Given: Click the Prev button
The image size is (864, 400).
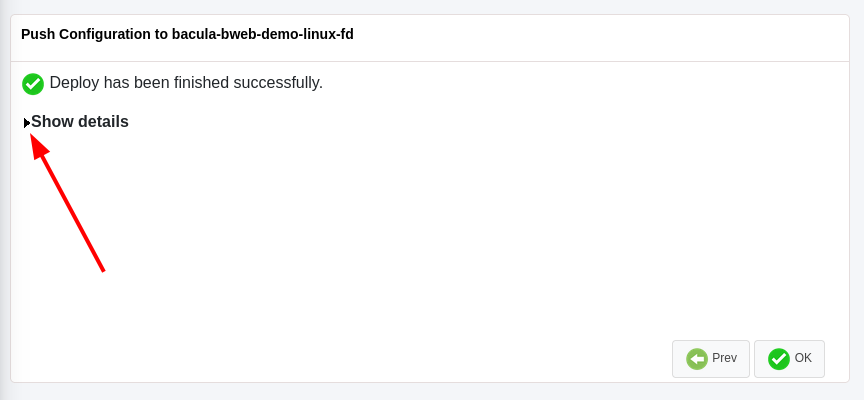Looking at the screenshot, I should click(711, 359).
